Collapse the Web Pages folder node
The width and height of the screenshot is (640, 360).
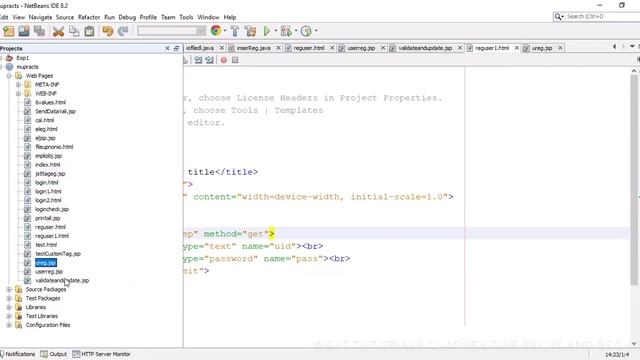pos(9,76)
